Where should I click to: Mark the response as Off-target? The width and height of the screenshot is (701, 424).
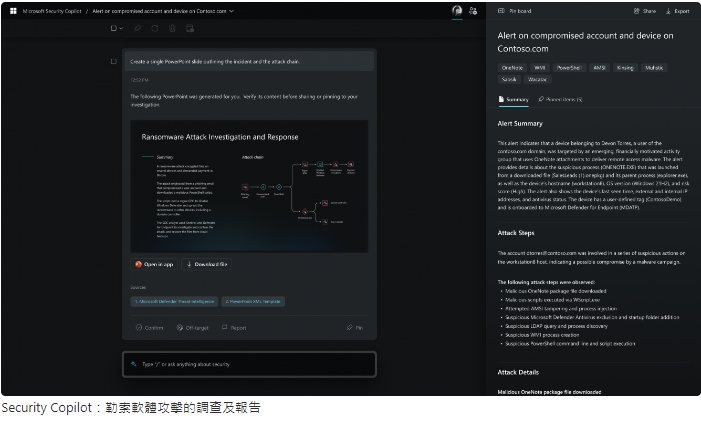coord(192,327)
